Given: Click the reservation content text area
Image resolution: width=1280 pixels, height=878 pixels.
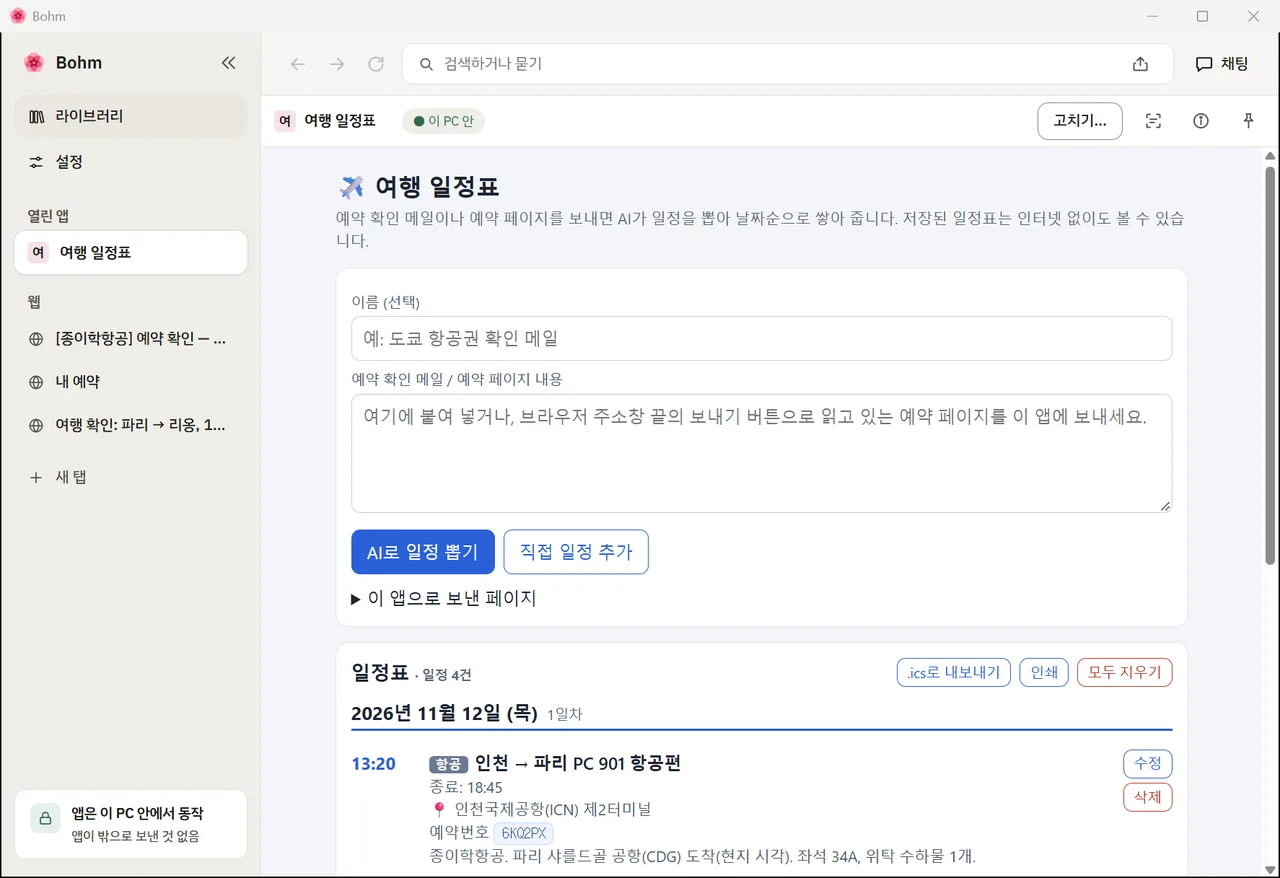Looking at the screenshot, I should click(761, 453).
